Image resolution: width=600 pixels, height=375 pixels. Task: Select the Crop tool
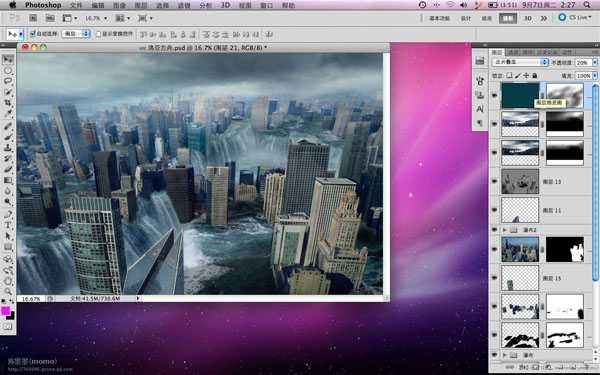8,103
